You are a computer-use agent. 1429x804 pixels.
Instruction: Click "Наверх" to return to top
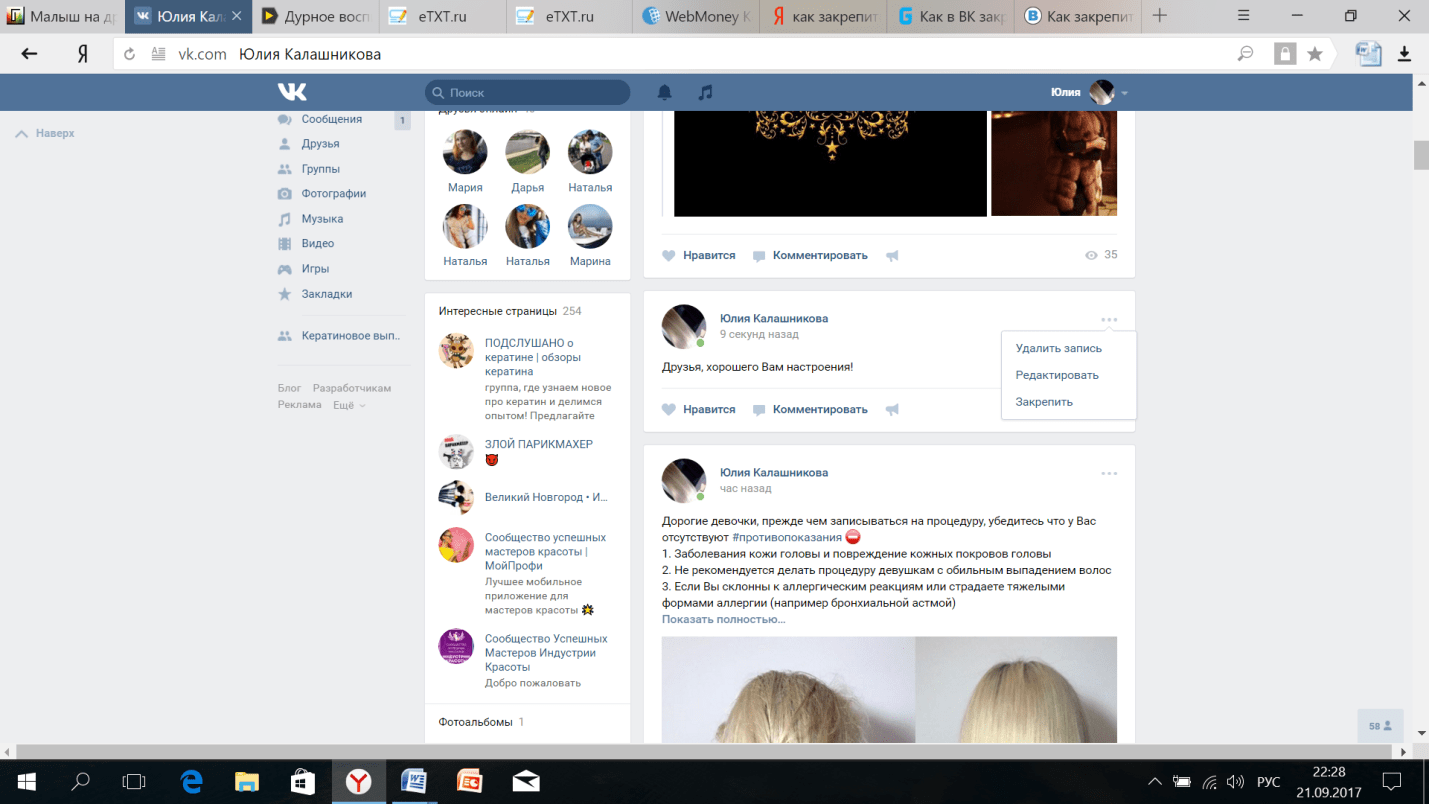[45, 133]
